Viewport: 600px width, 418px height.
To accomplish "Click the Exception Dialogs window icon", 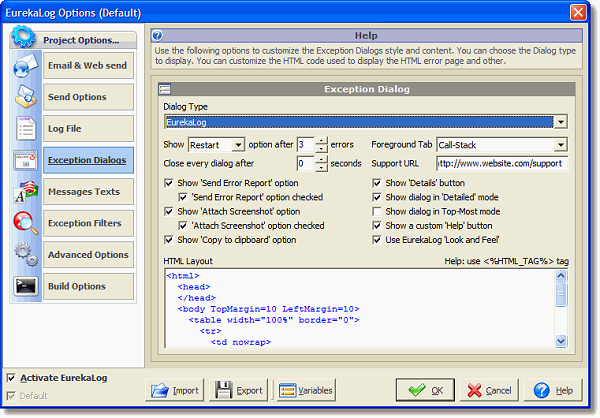I will 26,160.
